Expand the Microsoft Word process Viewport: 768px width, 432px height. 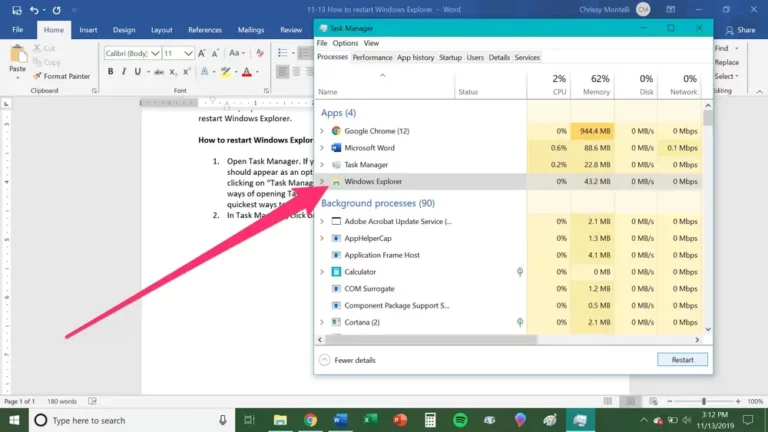(x=322, y=147)
